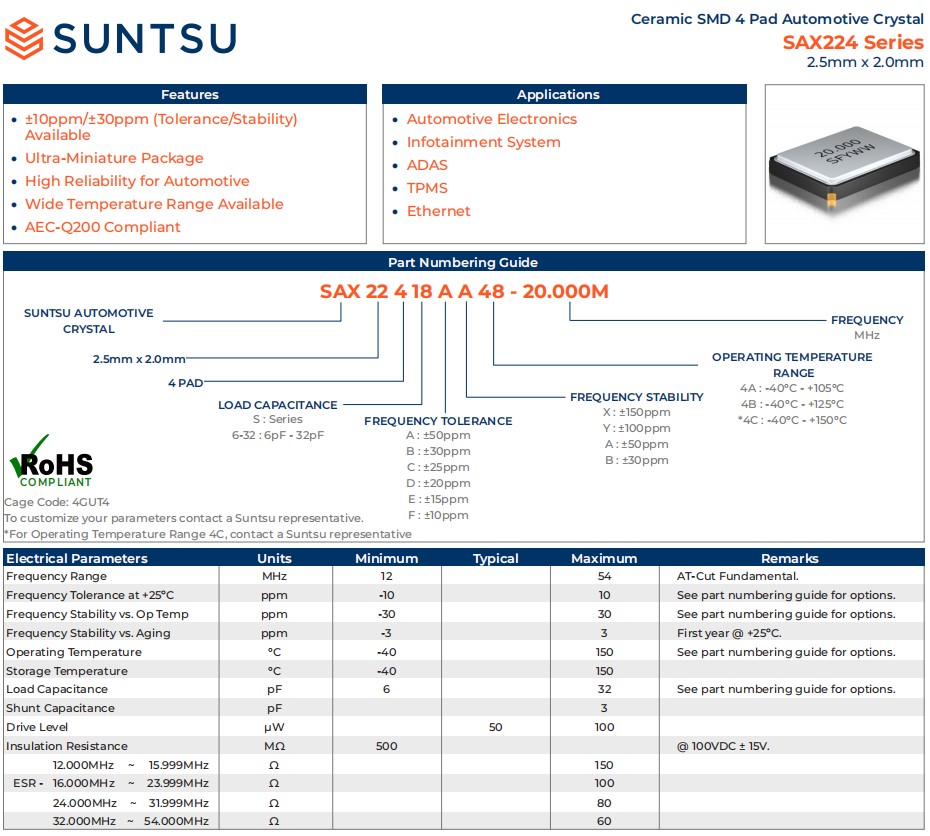Click the crystal product photo thumbnail
The width and height of the screenshot is (930, 836).
(845, 164)
